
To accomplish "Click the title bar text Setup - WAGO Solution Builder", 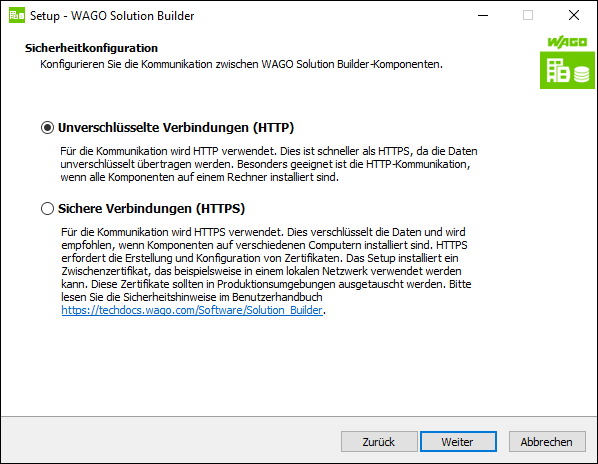I will [x=112, y=16].
